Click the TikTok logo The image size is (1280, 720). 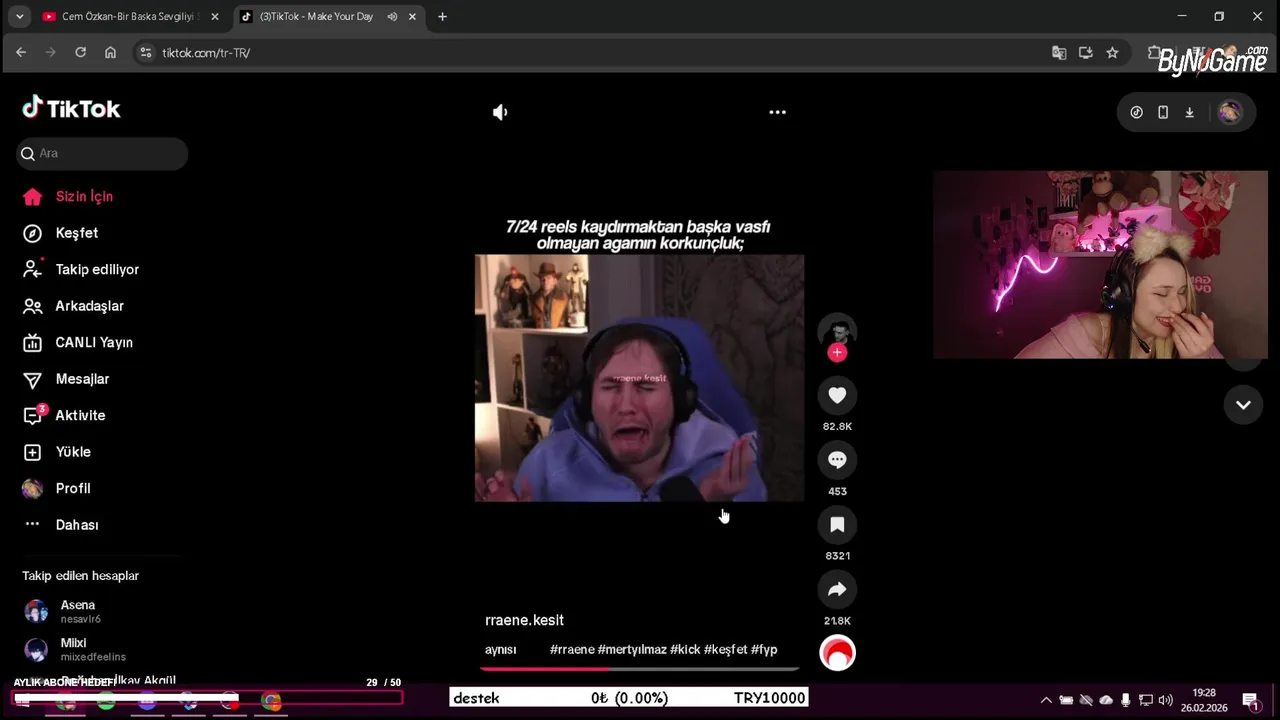tap(71, 108)
